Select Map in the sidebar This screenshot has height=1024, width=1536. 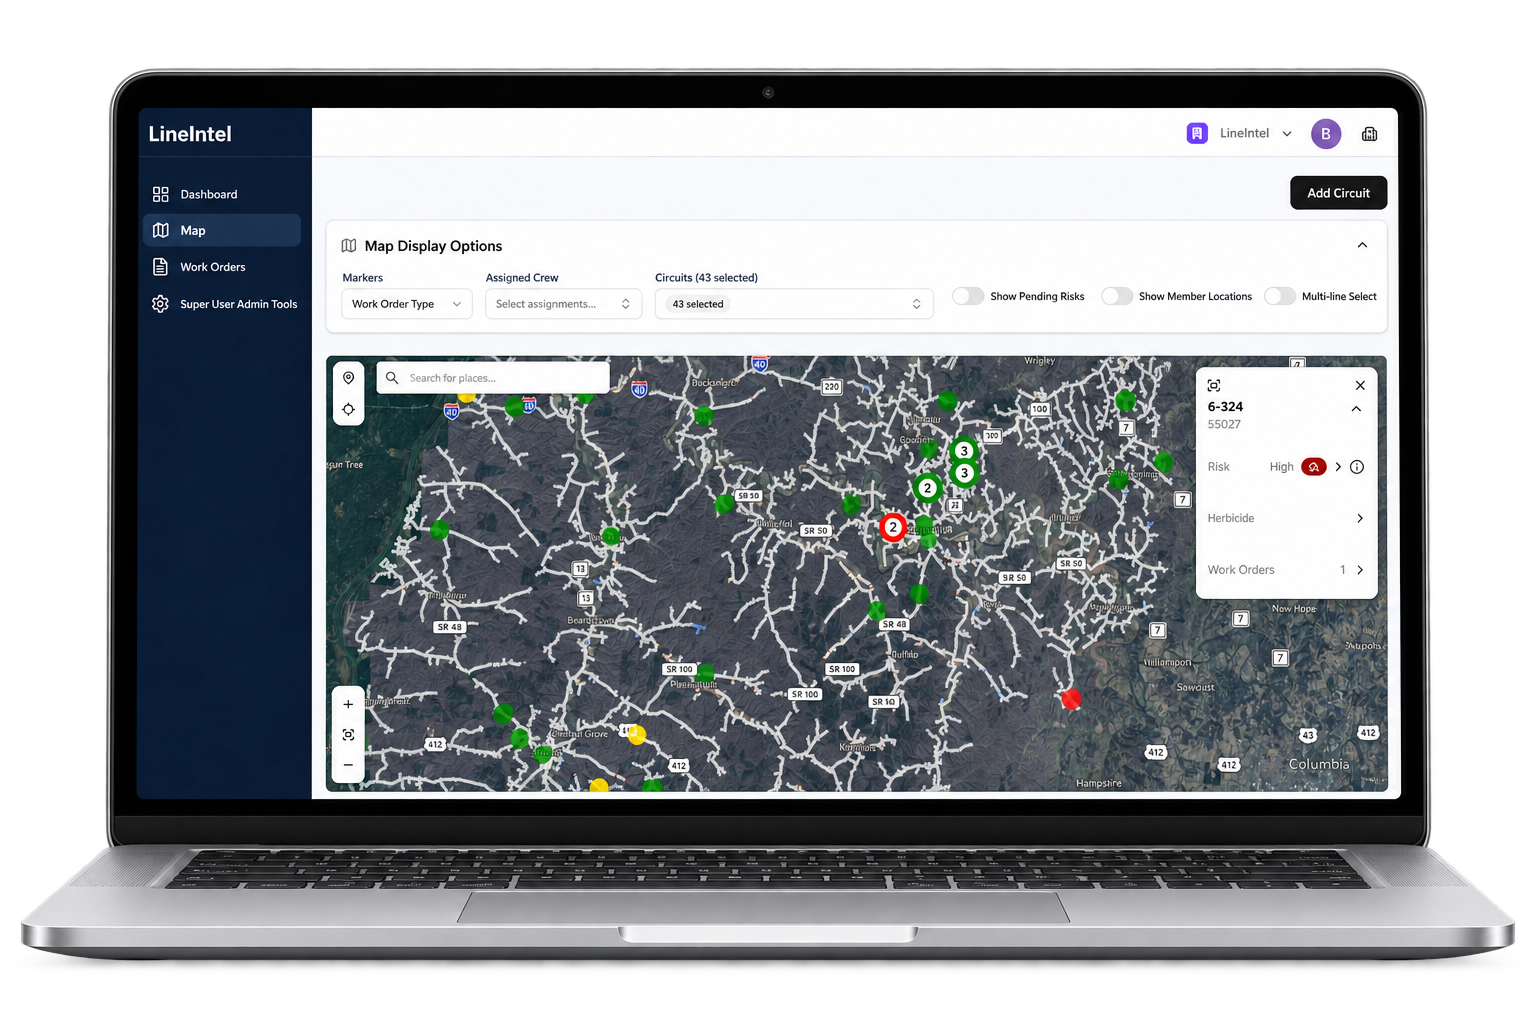pyautogui.click(x=222, y=230)
